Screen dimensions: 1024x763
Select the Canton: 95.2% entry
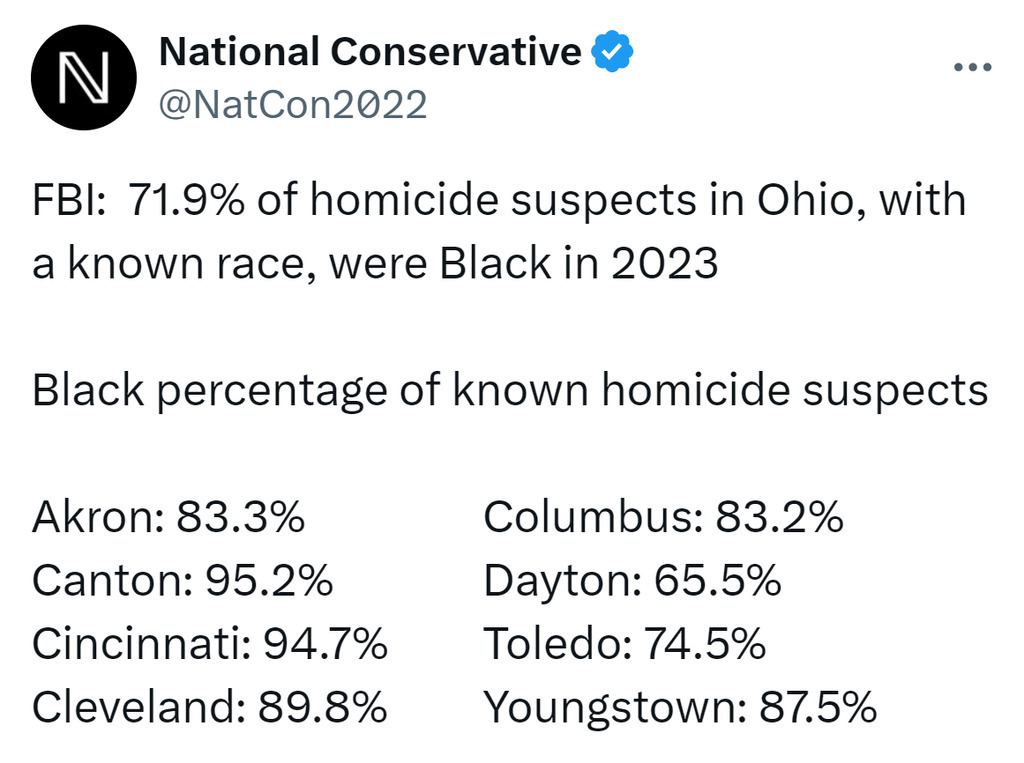183,580
